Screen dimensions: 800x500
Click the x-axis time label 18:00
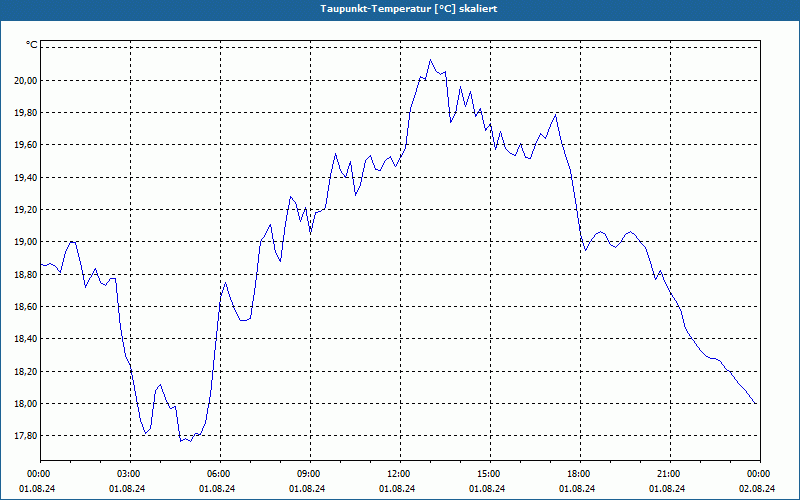pos(580,474)
